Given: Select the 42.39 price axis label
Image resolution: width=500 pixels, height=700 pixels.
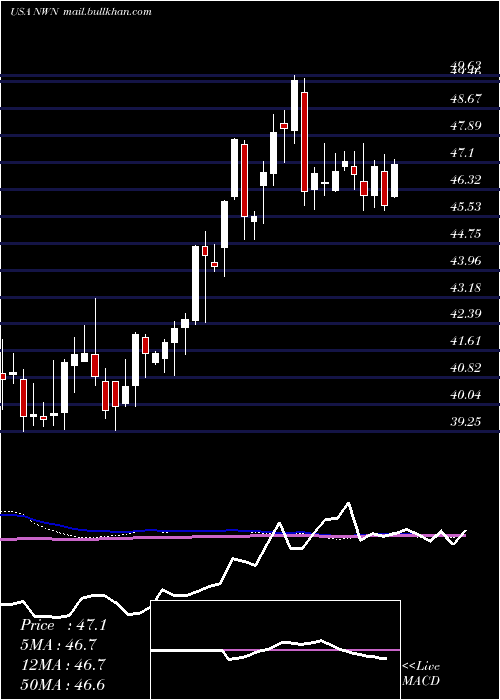Looking at the screenshot, I should [466, 314].
